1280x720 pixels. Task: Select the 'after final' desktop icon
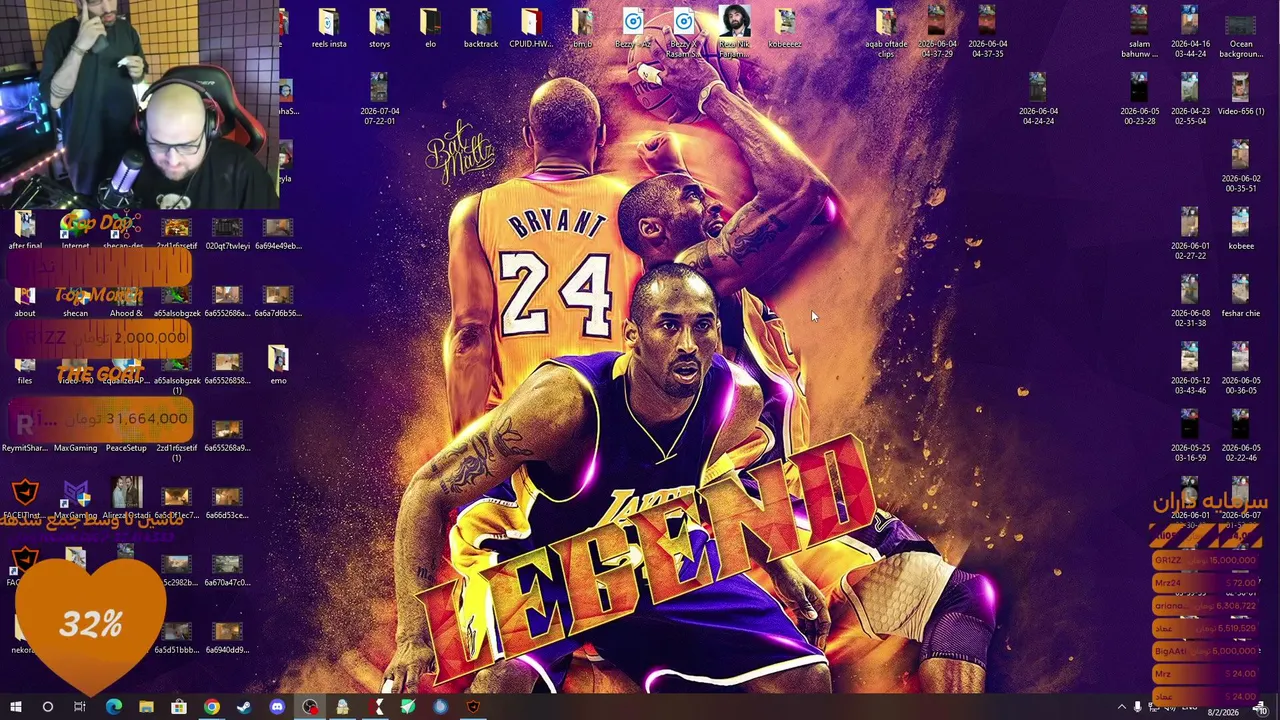coord(25,230)
